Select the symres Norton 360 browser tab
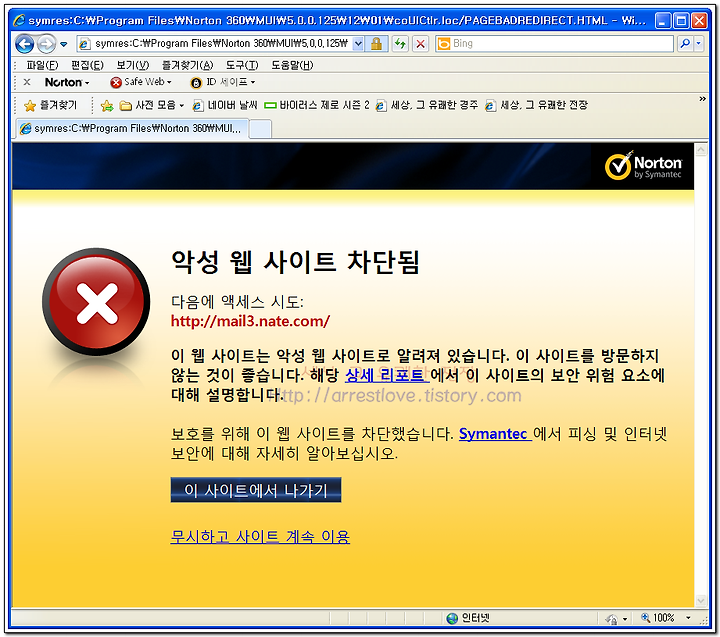The width and height of the screenshot is (720, 637). click(x=132, y=129)
